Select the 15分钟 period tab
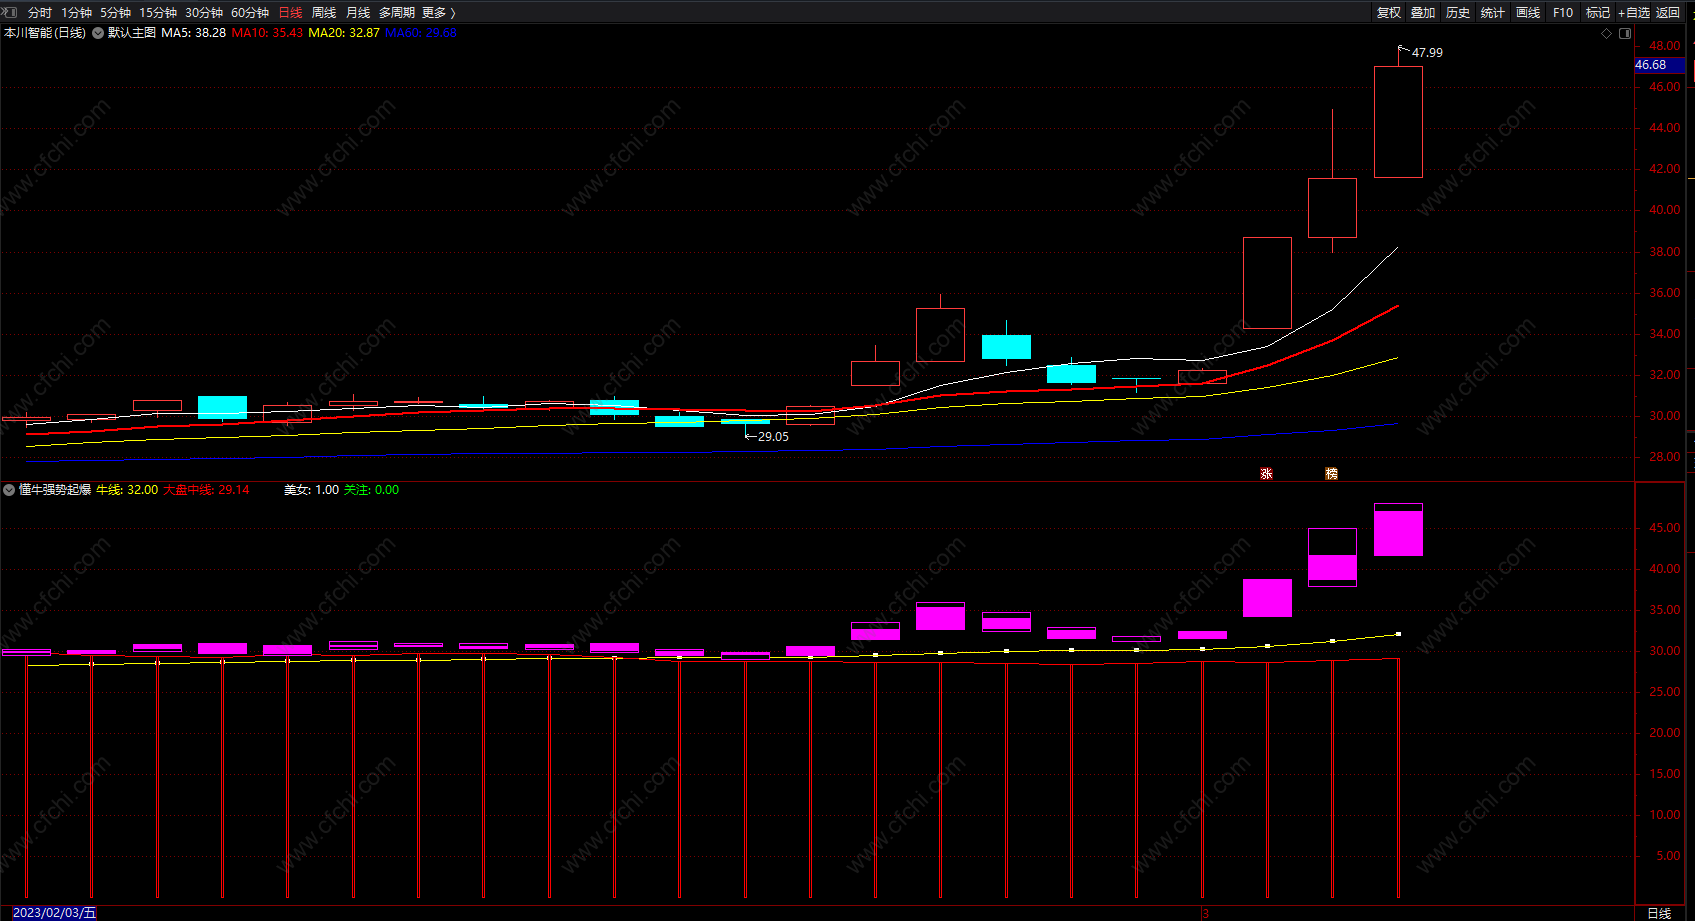The image size is (1695, 921). pyautogui.click(x=158, y=13)
